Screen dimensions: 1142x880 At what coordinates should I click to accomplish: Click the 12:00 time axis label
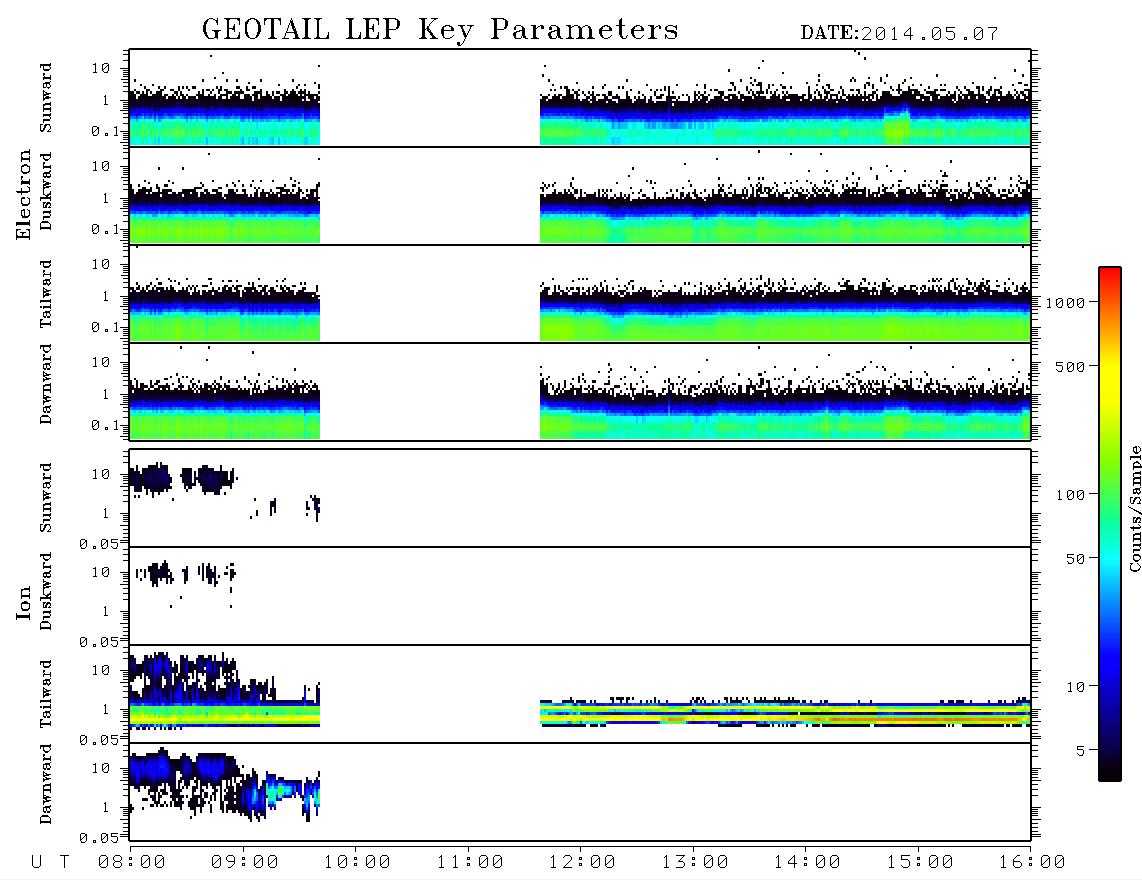582,863
